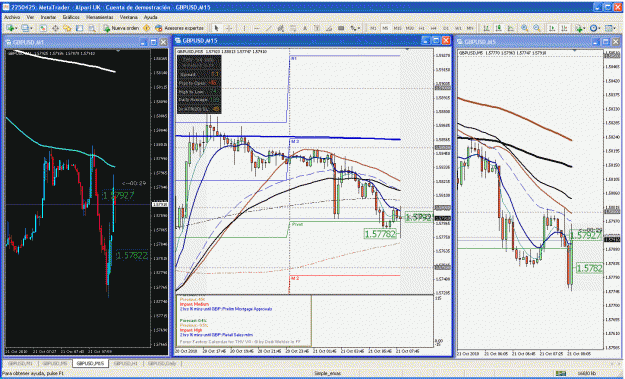
Task: Switch to candlestick chart display icon
Action: (x=499, y=28)
